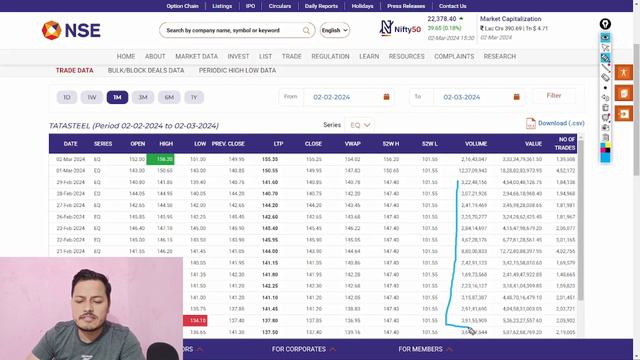Click the trash clear-annotations icon
Screen dimensions: 640x360
click(x=605, y=108)
